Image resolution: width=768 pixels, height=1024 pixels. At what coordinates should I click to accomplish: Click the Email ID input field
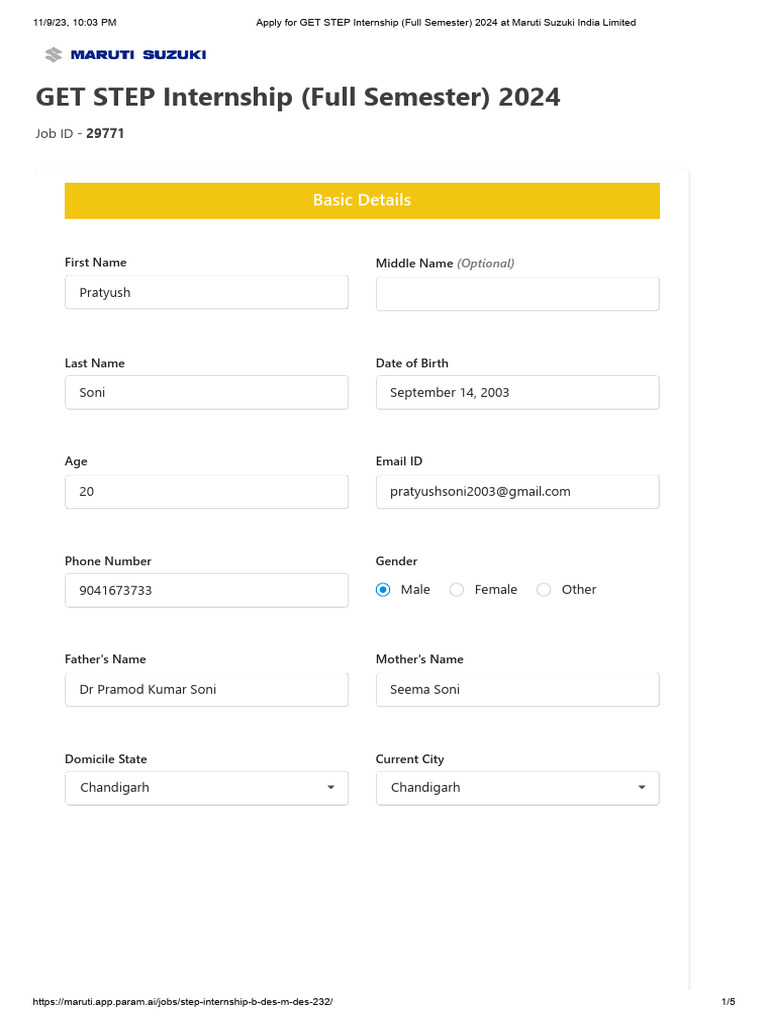[517, 491]
